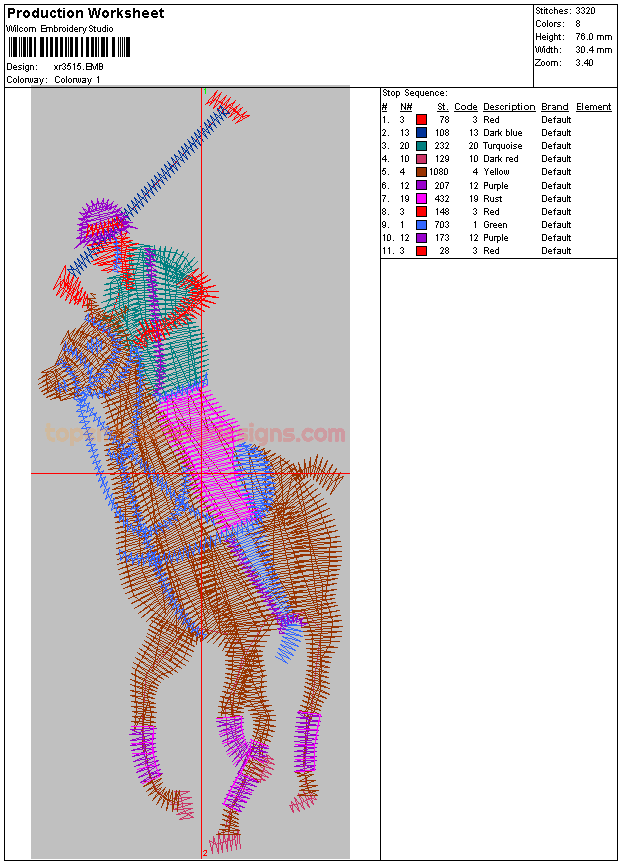Click the Zoom value '3.40'
This screenshot has width=620, height=861.
pyautogui.click(x=584, y=63)
